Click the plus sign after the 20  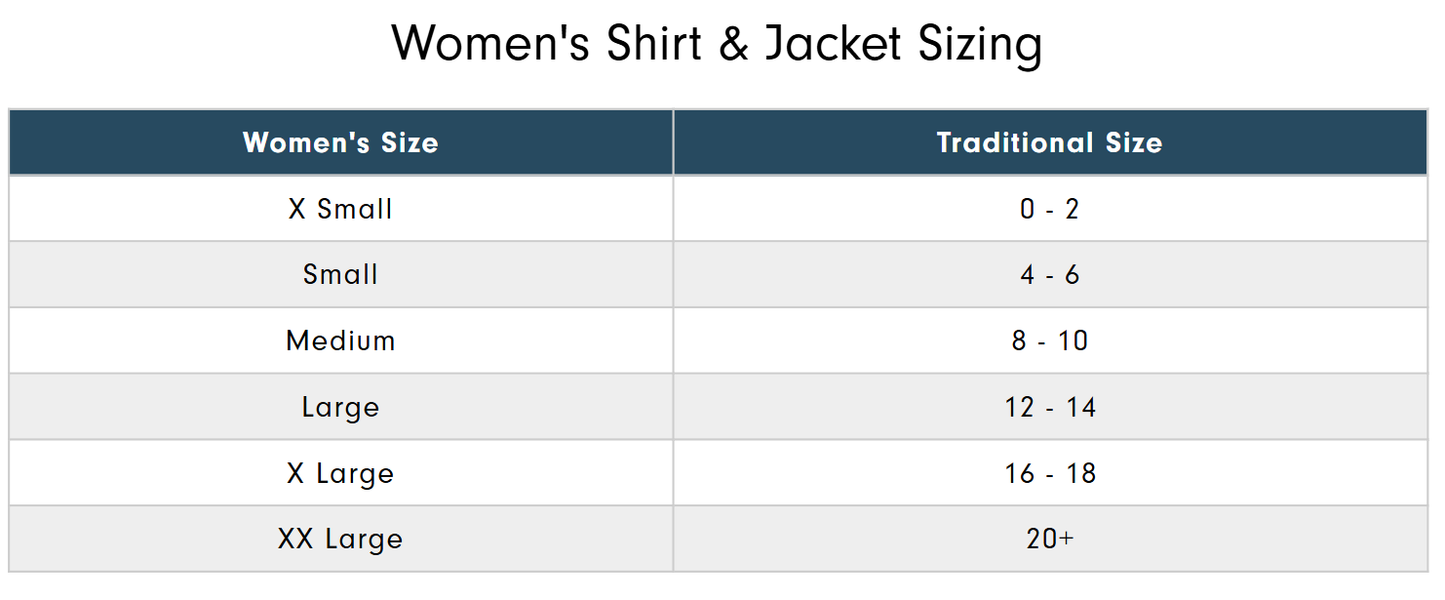point(1067,538)
